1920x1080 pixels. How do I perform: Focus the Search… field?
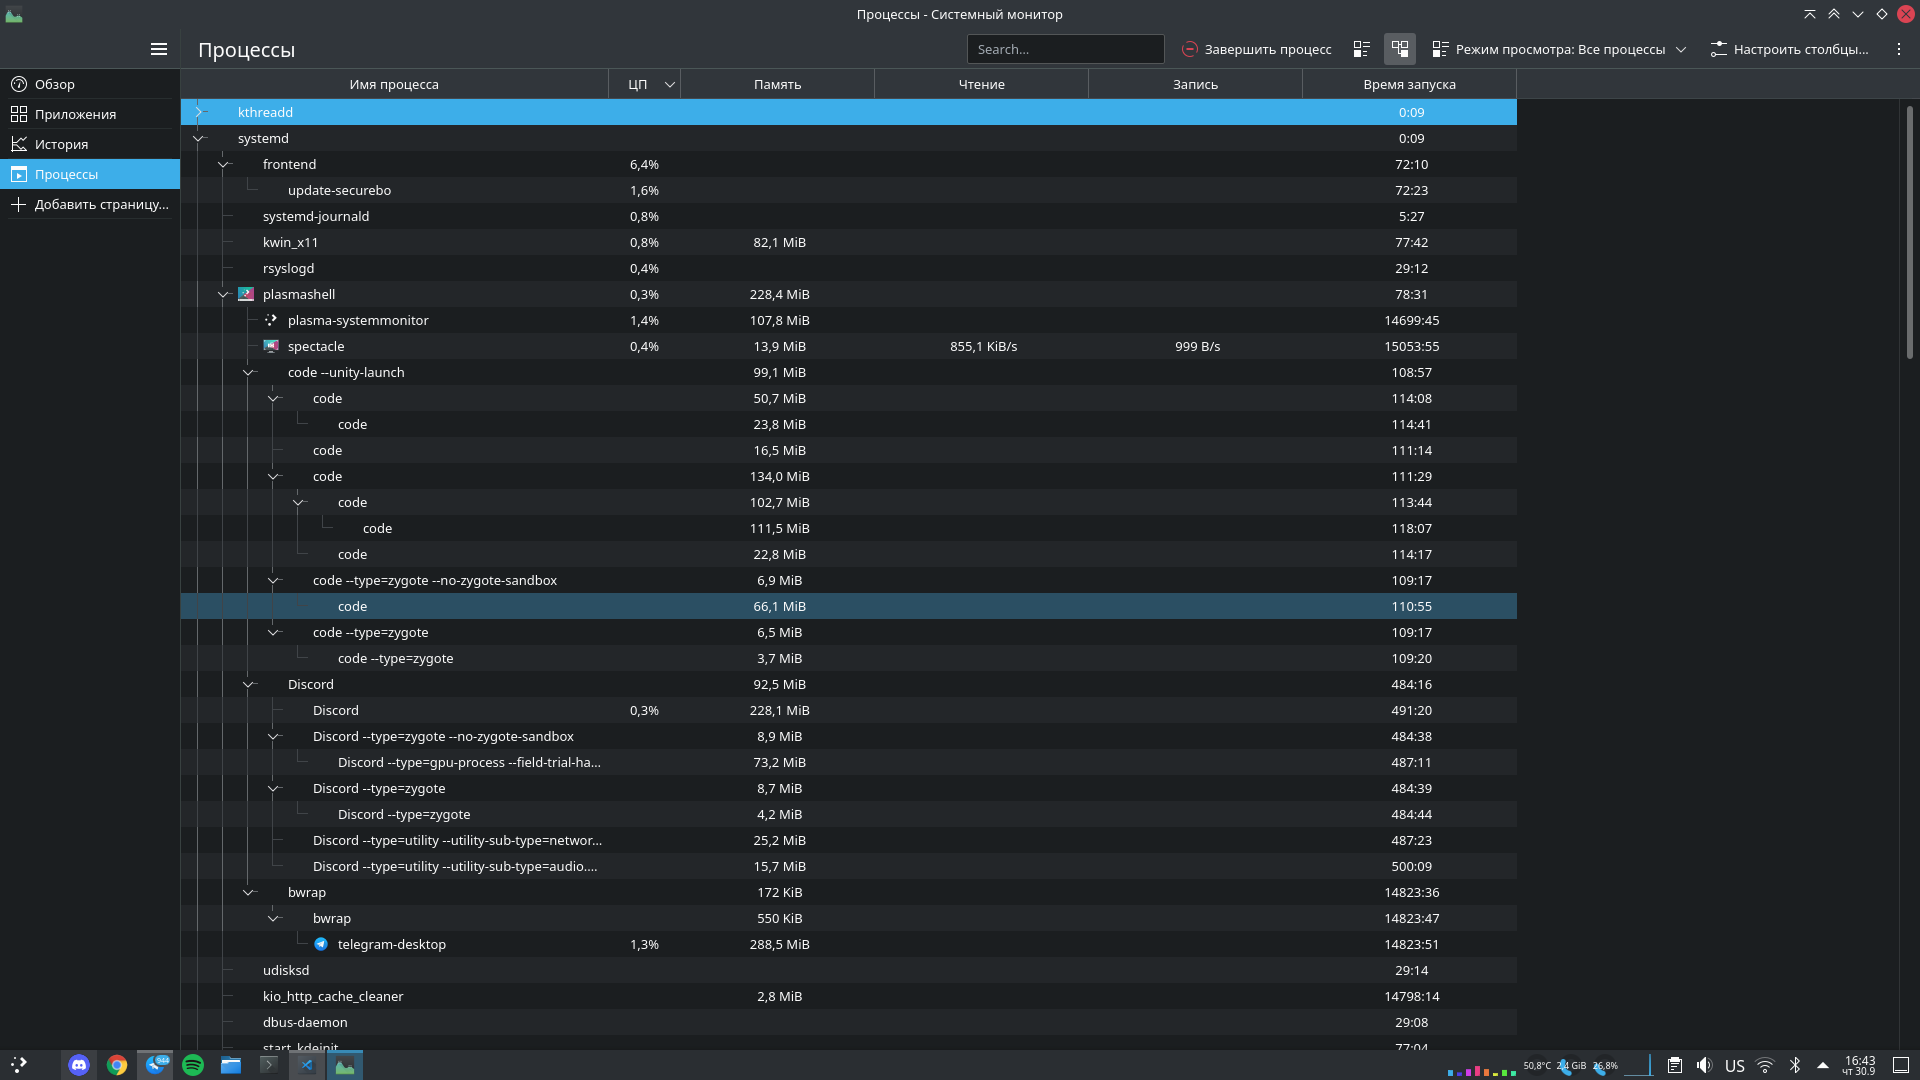coord(1065,49)
